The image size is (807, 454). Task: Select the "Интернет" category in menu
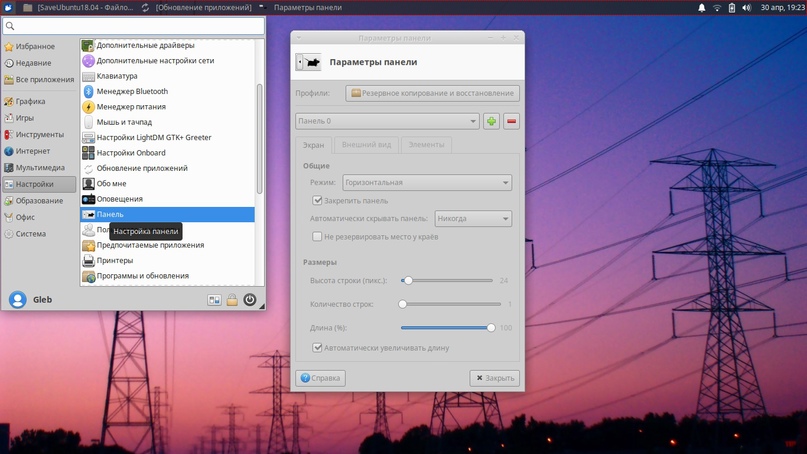coord(33,151)
